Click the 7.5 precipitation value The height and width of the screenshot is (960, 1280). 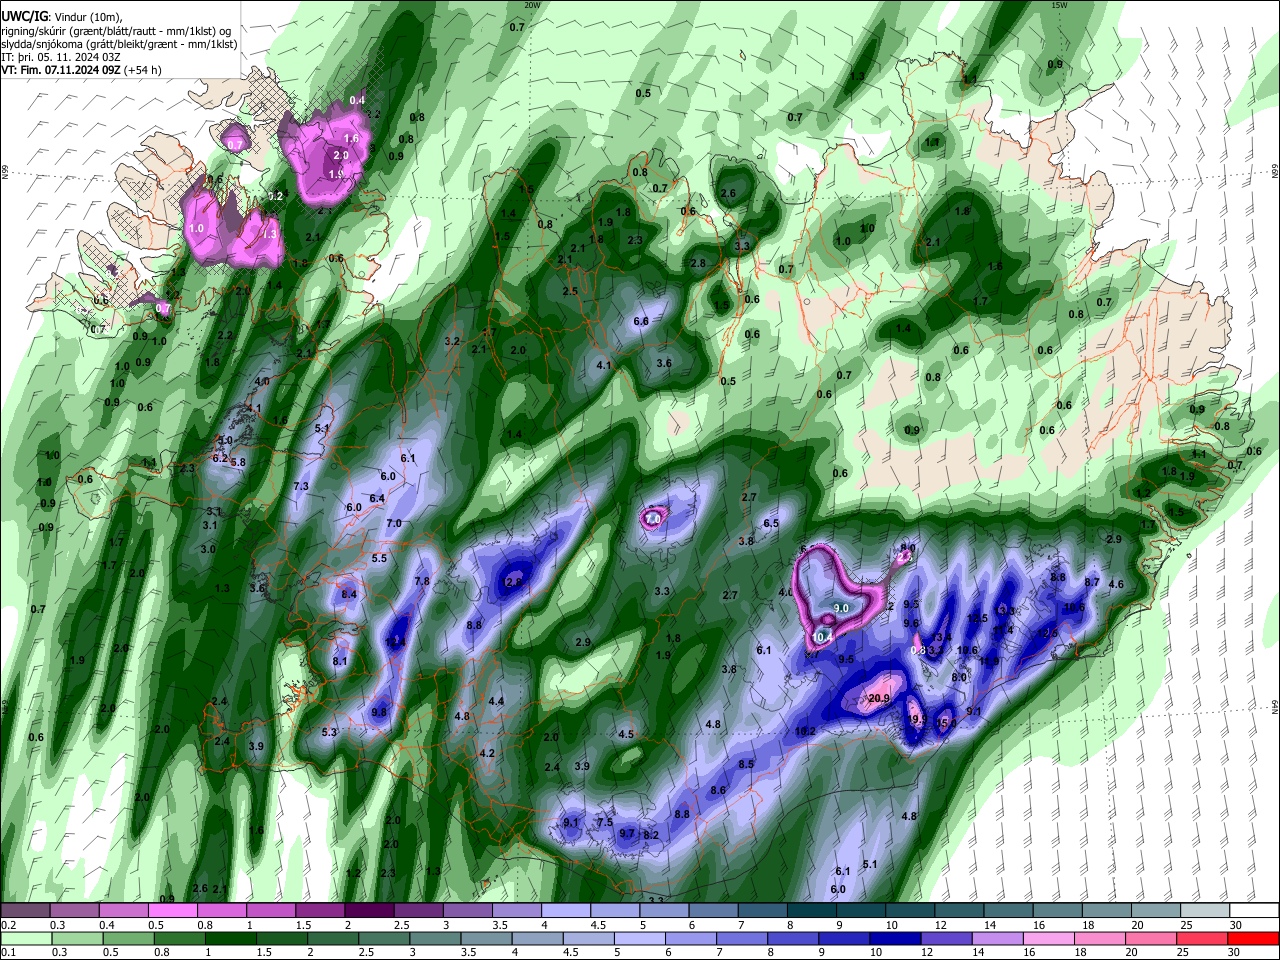click(x=605, y=822)
